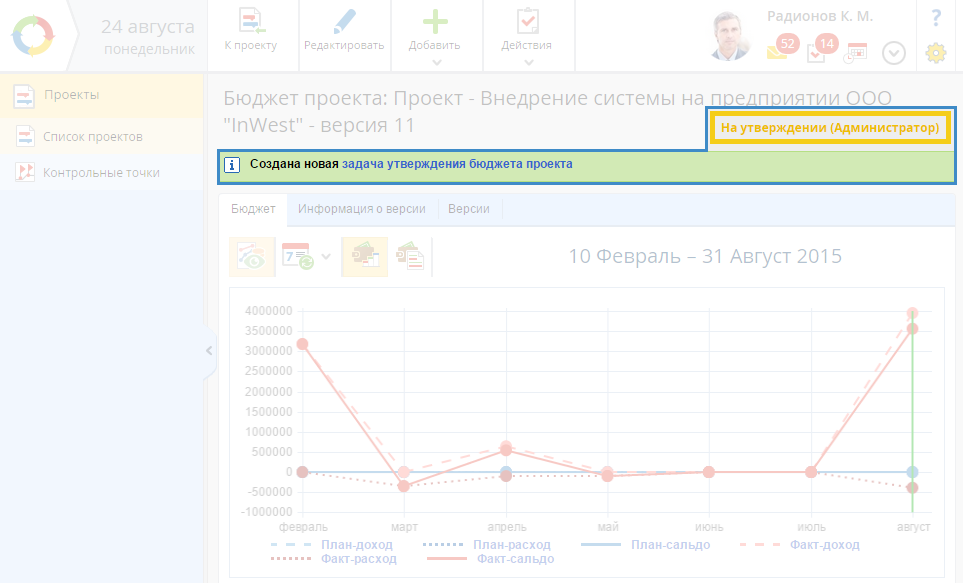Expand the round chevron user menu
This screenshot has height=583, width=963.
pyautogui.click(x=894, y=53)
